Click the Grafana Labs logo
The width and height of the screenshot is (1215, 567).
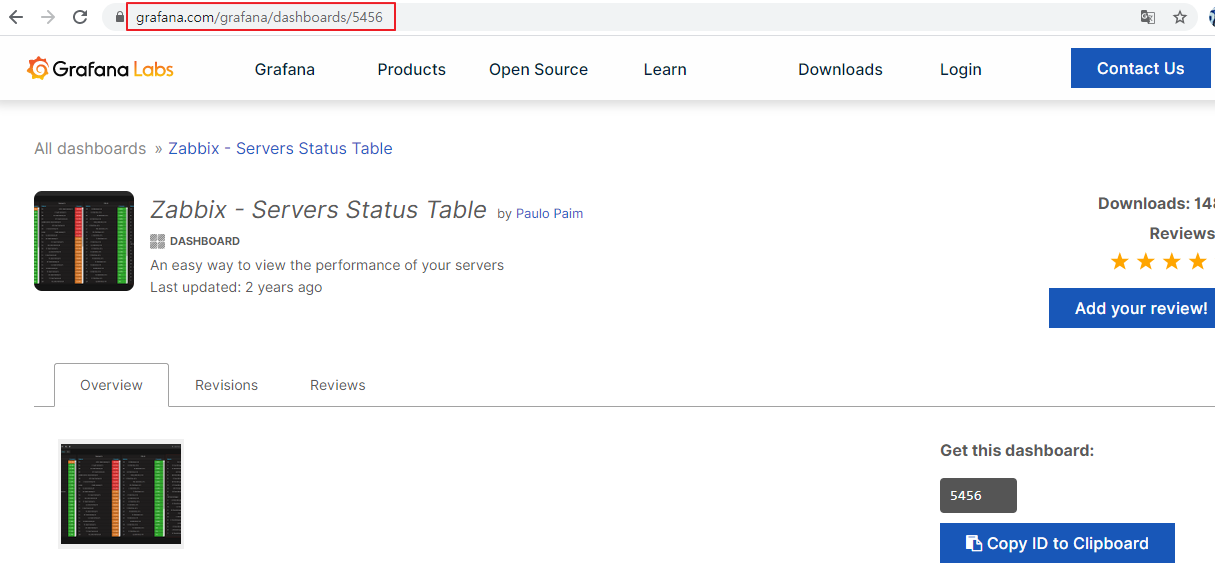point(100,69)
